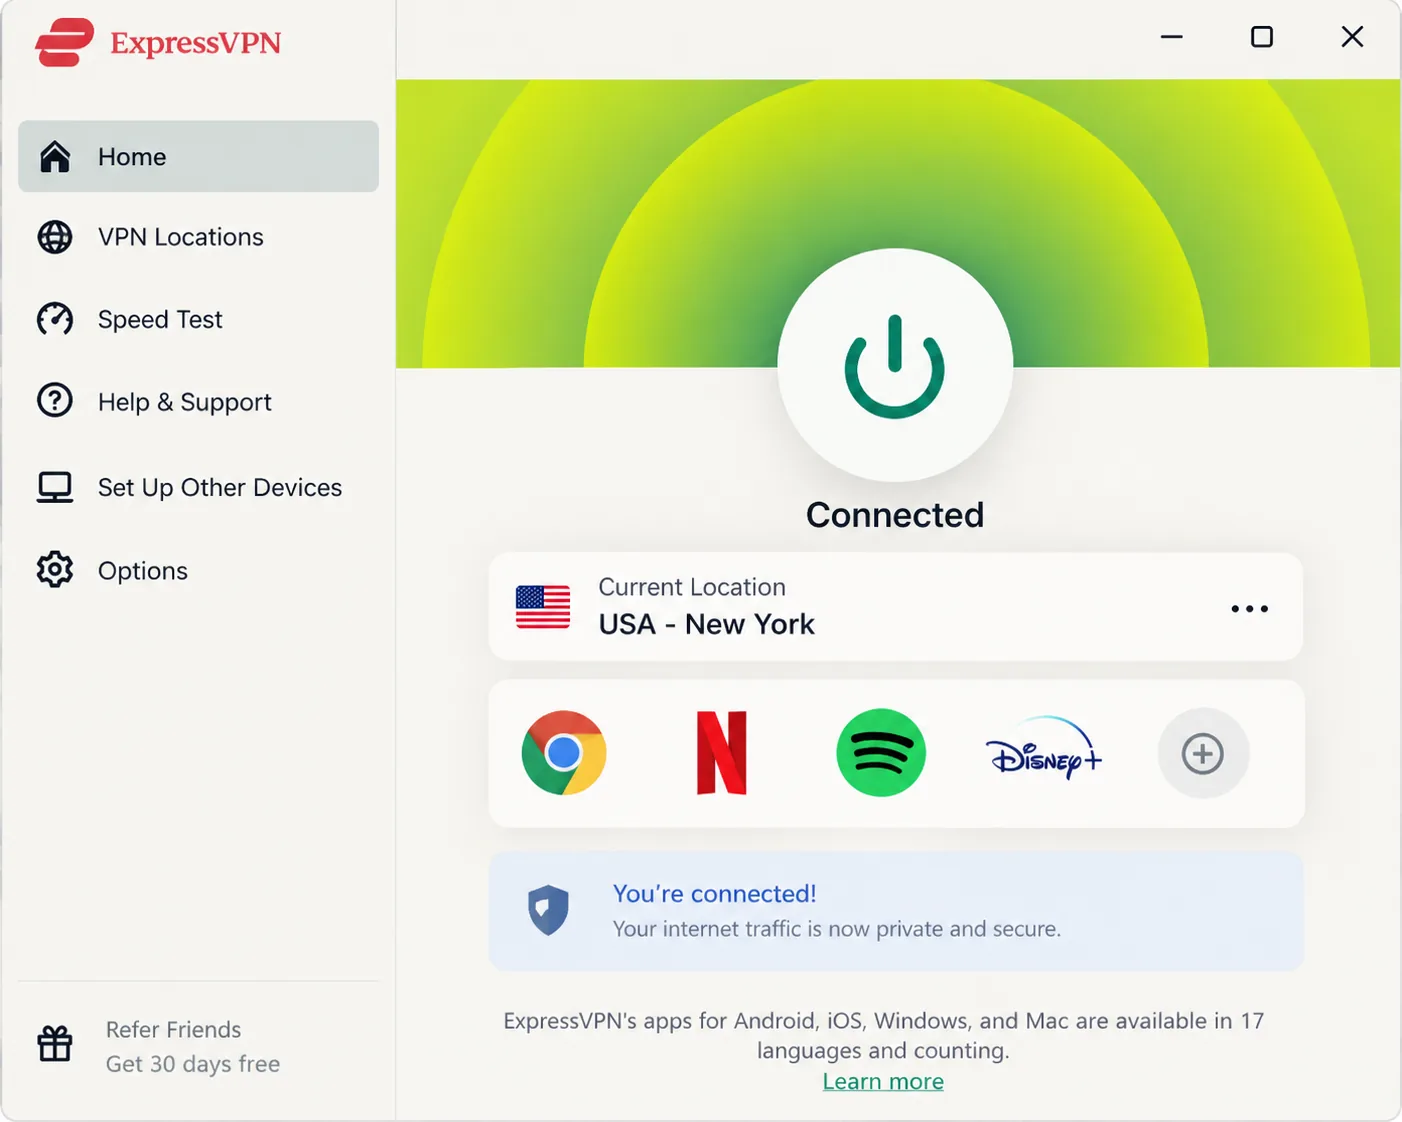1402x1122 pixels.
Task: Click the Refer Friends gift icon
Action: pos(55,1044)
